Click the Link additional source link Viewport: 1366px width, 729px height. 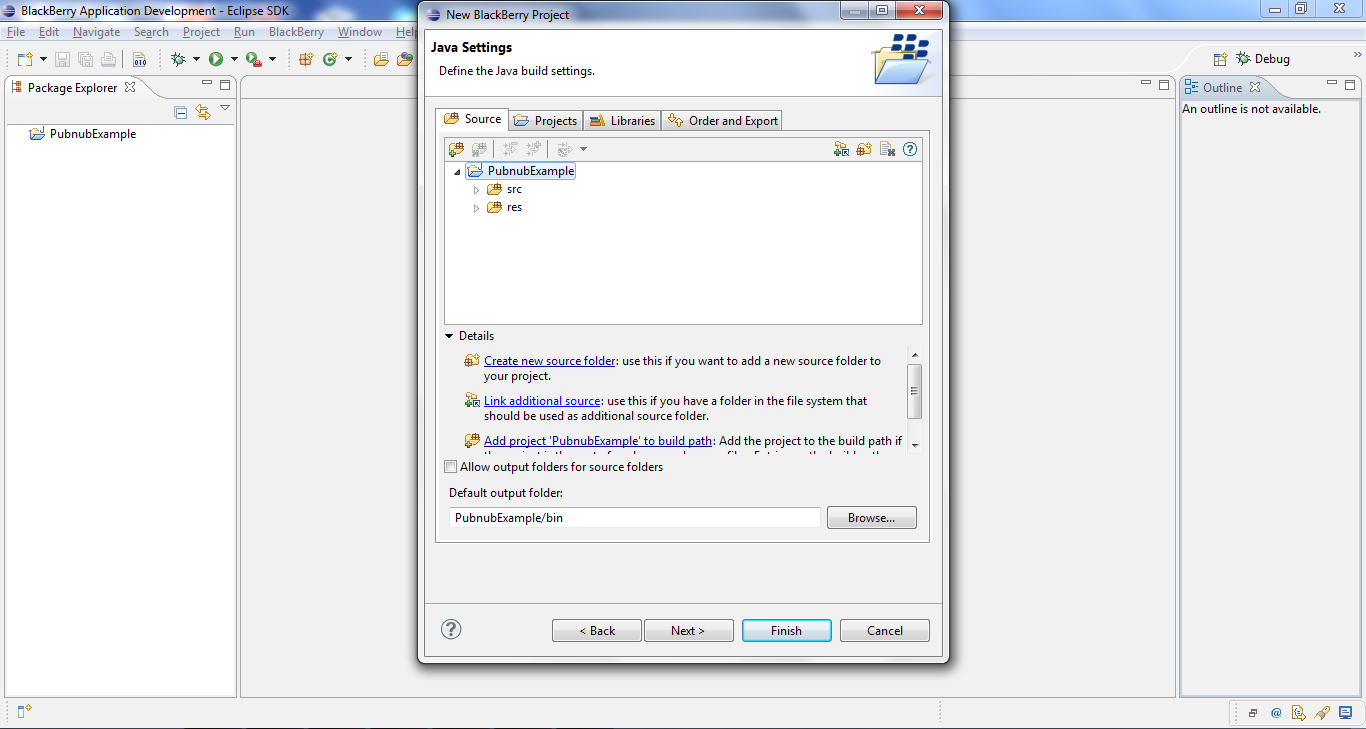[x=542, y=400]
